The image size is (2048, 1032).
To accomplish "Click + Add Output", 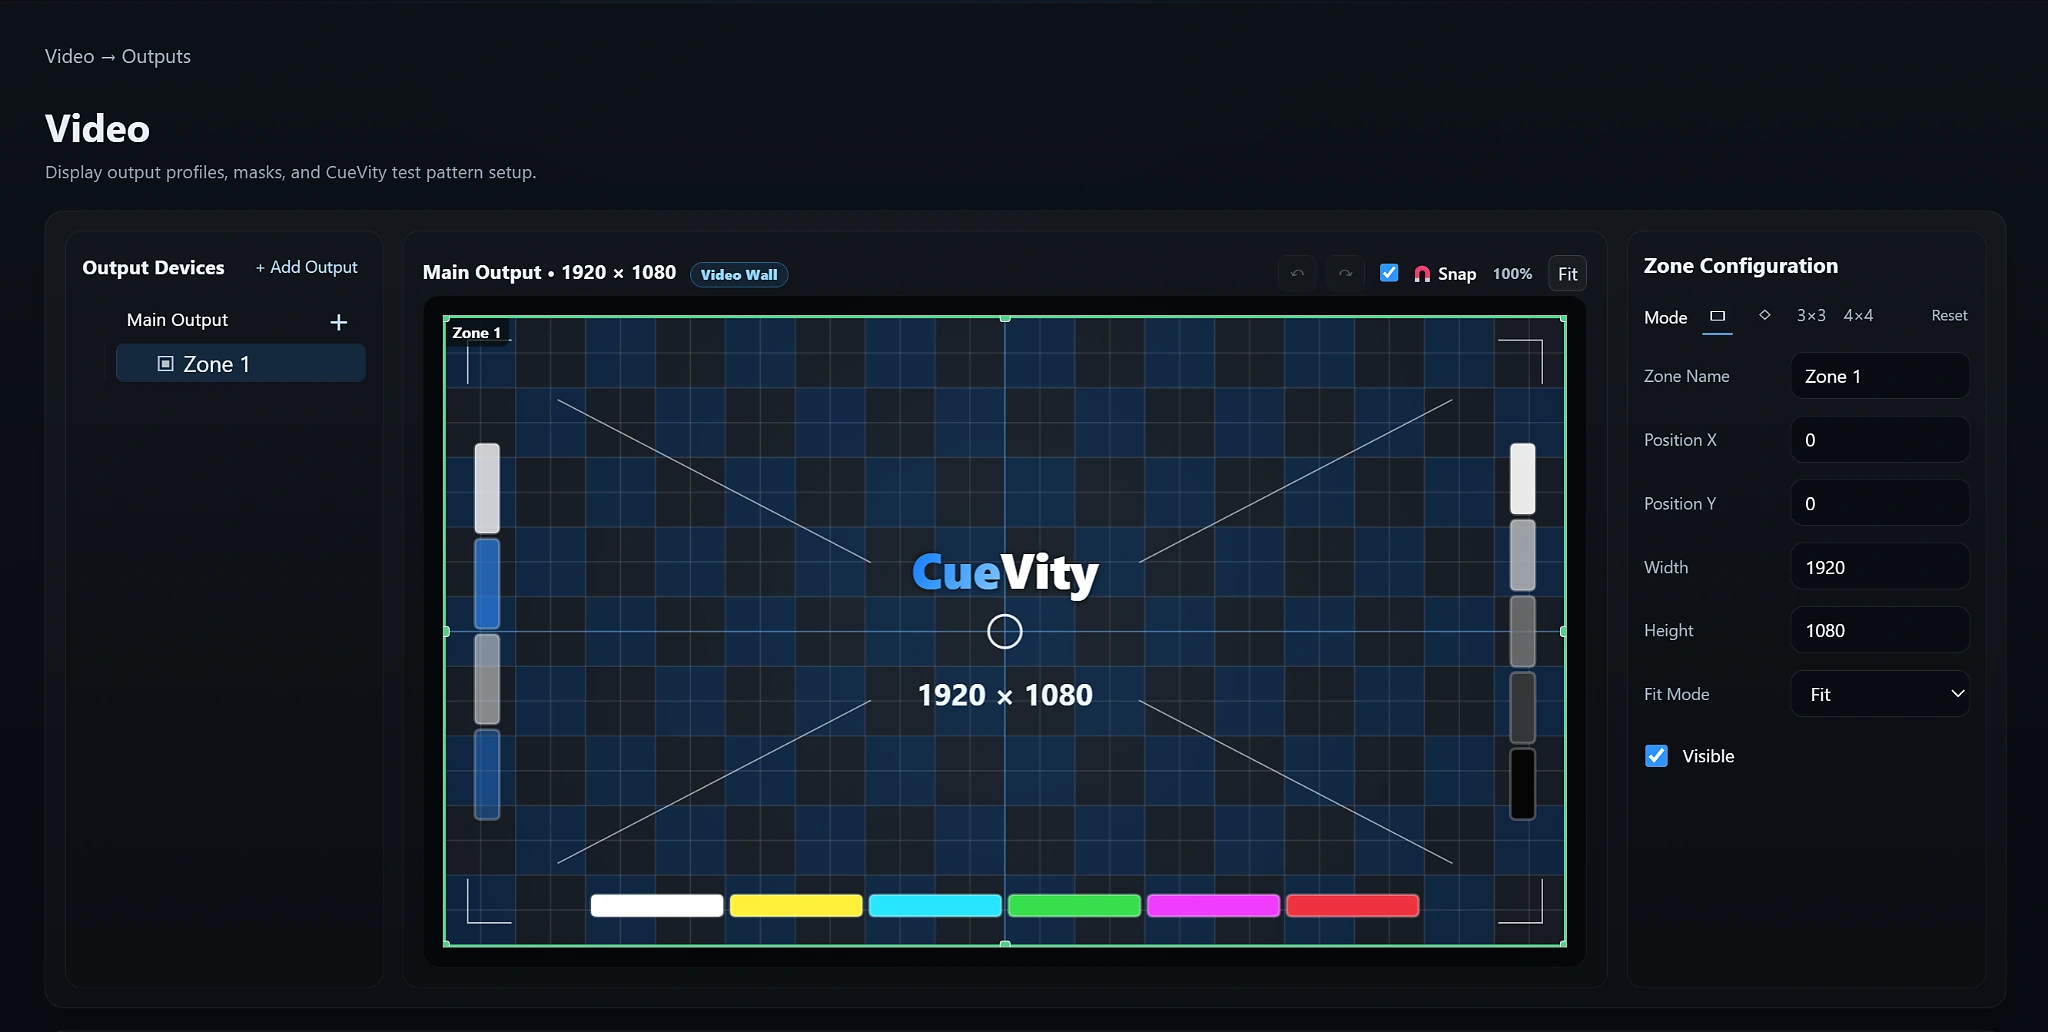I will (x=306, y=267).
